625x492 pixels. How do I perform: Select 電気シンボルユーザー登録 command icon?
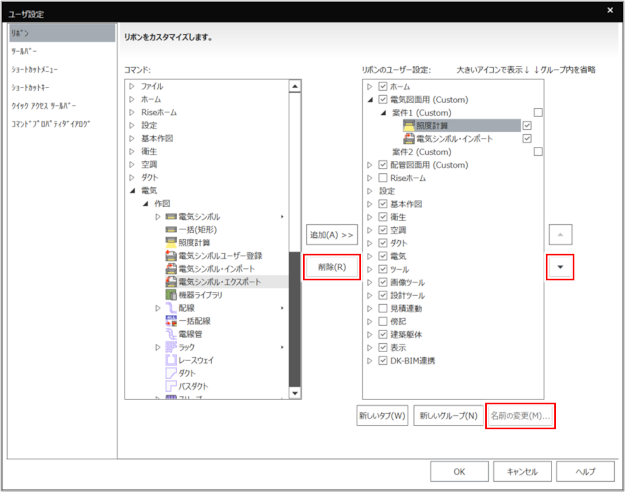(171, 256)
